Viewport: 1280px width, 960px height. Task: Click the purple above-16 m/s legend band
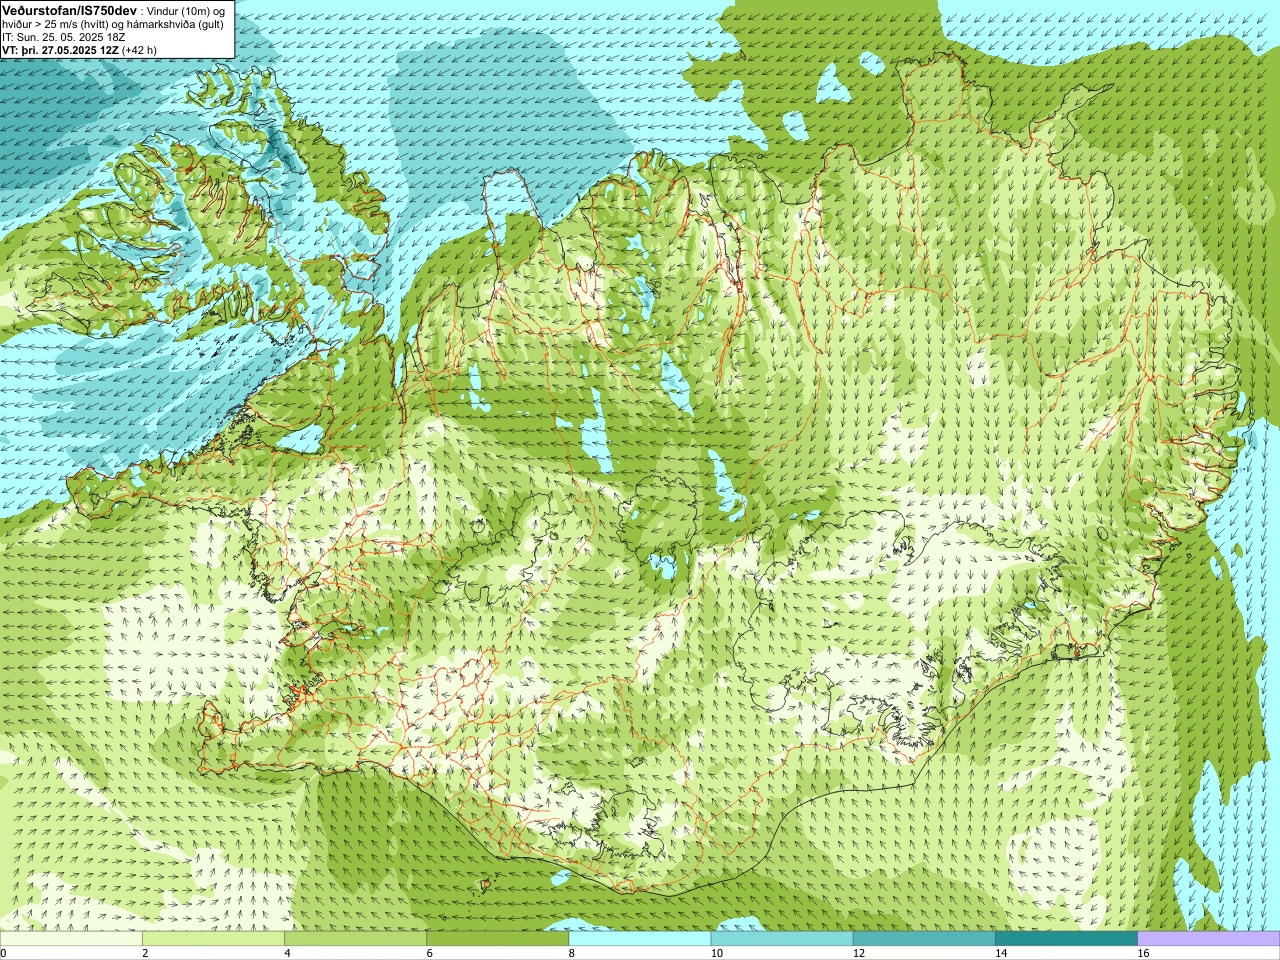[1209, 939]
